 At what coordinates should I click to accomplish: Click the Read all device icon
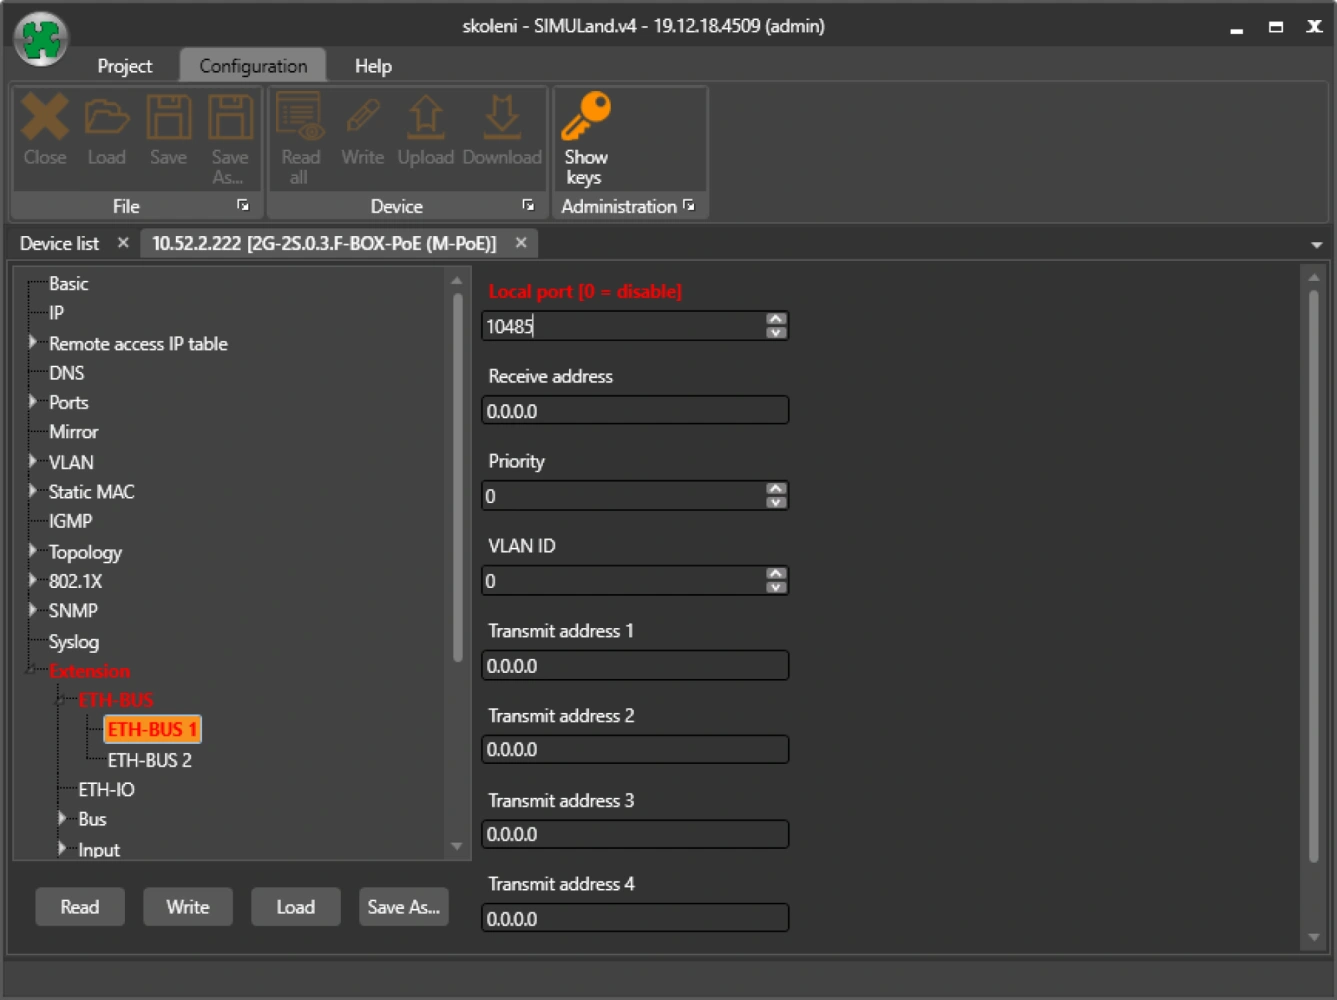point(300,118)
